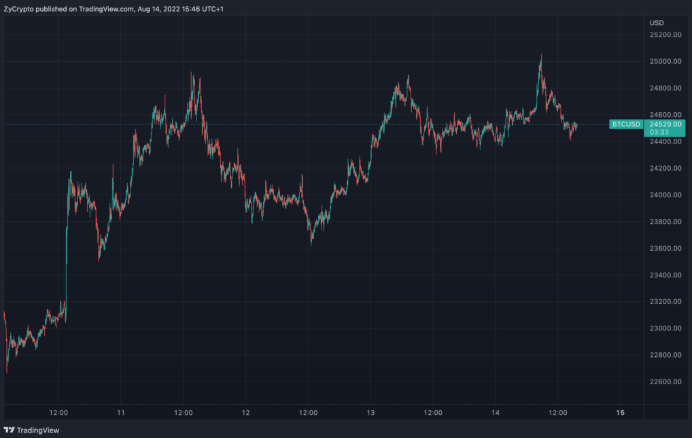Click the BTCUSD symbol label
This screenshot has width=692, height=438.
(626, 124)
